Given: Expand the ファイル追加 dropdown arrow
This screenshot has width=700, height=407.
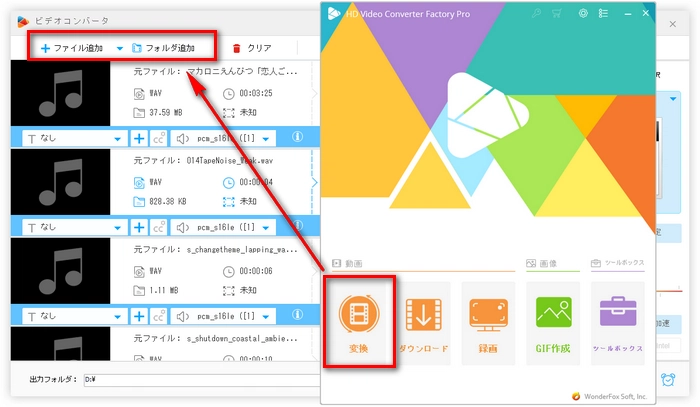Looking at the screenshot, I should pyautogui.click(x=119, y=48).
